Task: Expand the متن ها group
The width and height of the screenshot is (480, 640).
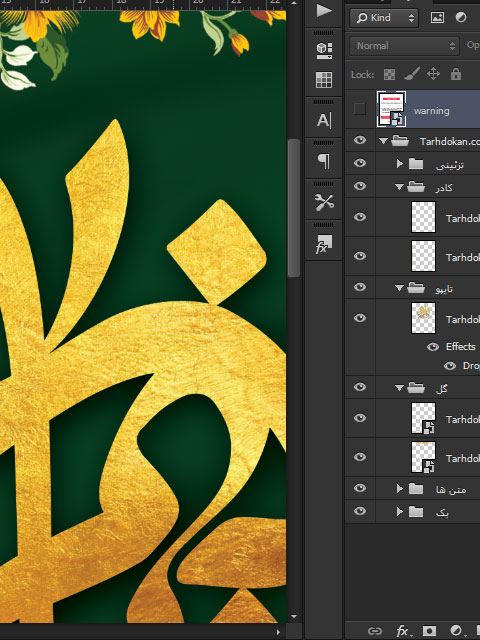Action: coord(400,489)
